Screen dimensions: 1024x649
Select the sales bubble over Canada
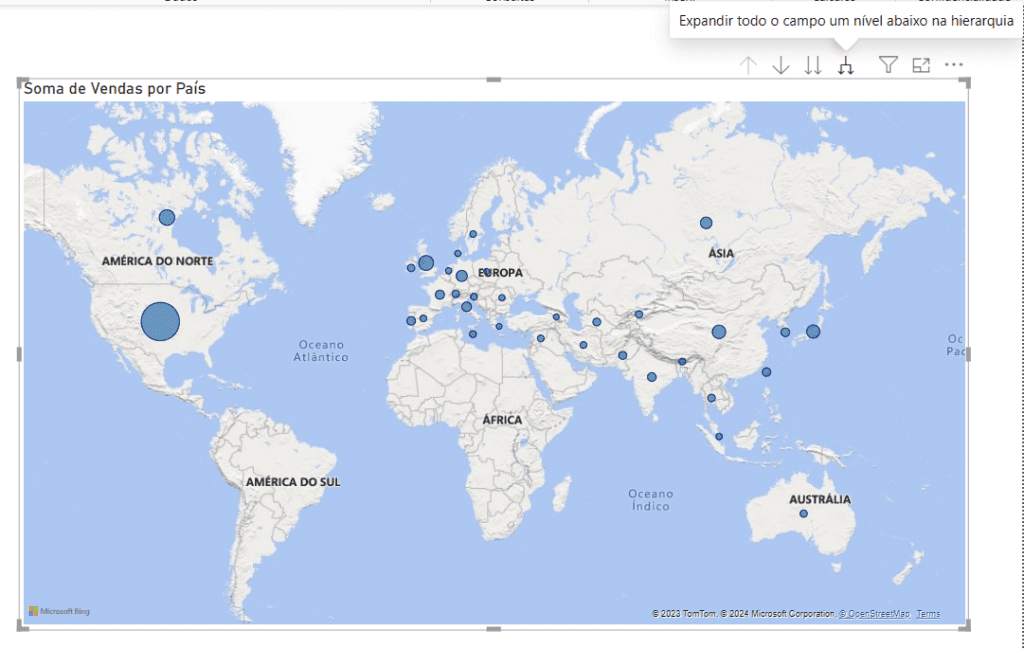click(x=165, y=216)
